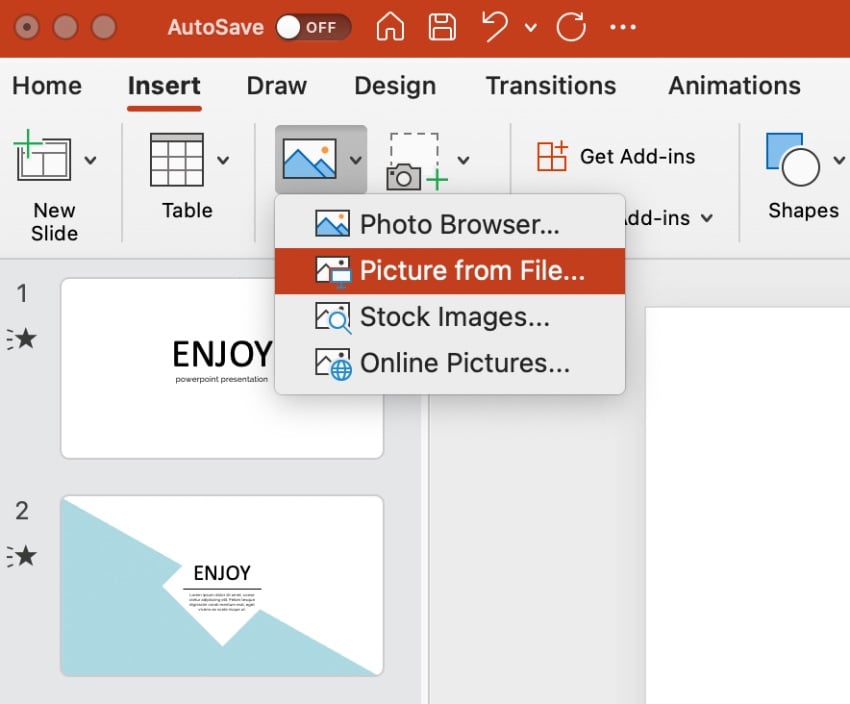Click the Table grid icon
The width and height of the screenshot is (850, 704).
[176, 159]
